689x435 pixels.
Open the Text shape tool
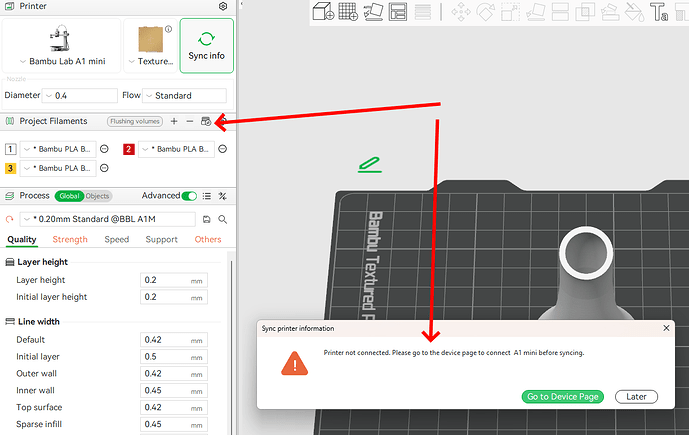(659, 12)
